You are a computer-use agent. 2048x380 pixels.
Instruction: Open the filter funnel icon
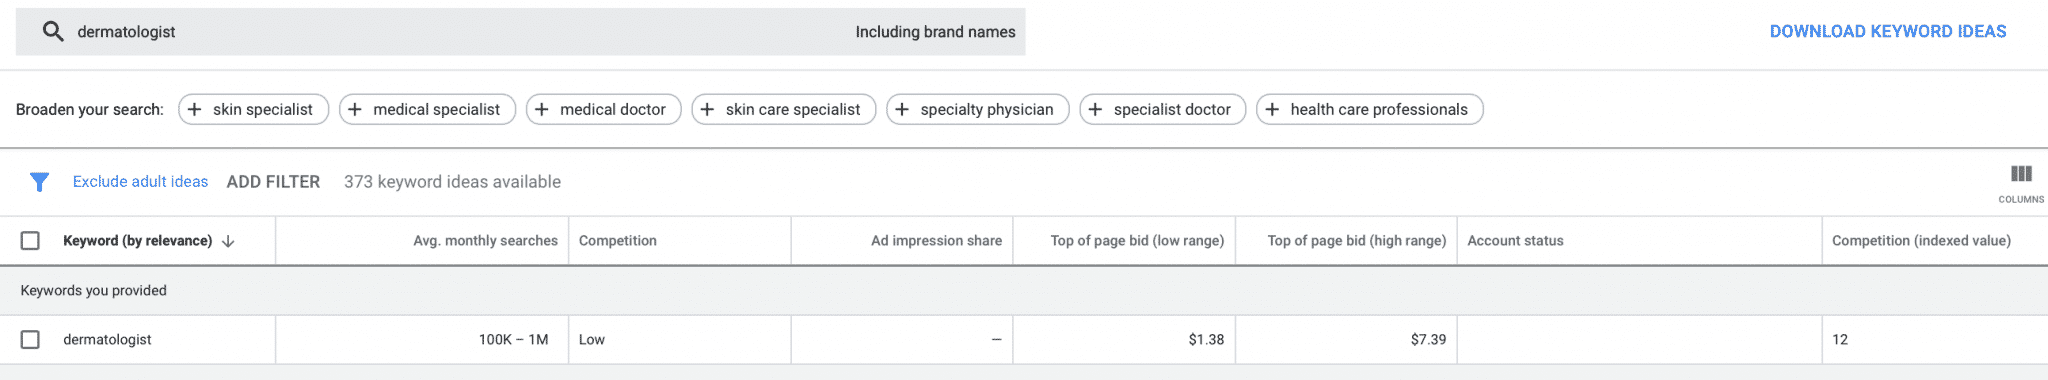click(x=39, y=182)
